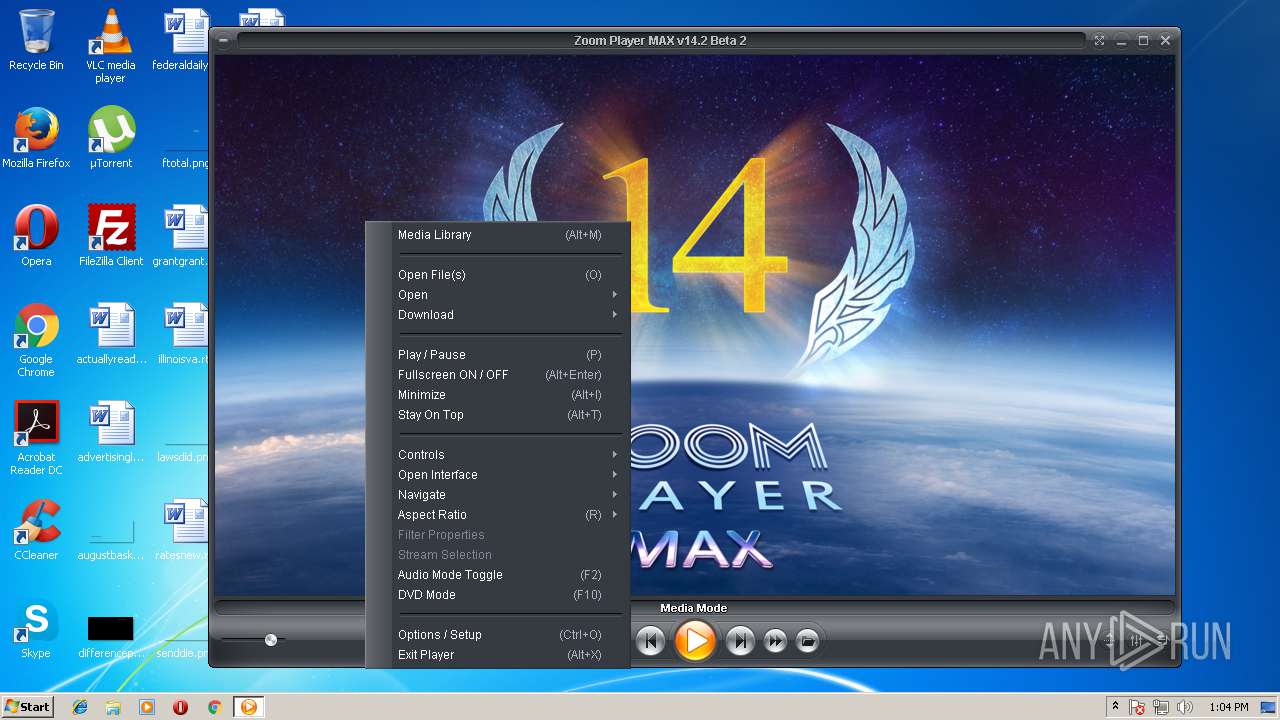
Task: Skip to previous track button
Action: pos(650,641)
